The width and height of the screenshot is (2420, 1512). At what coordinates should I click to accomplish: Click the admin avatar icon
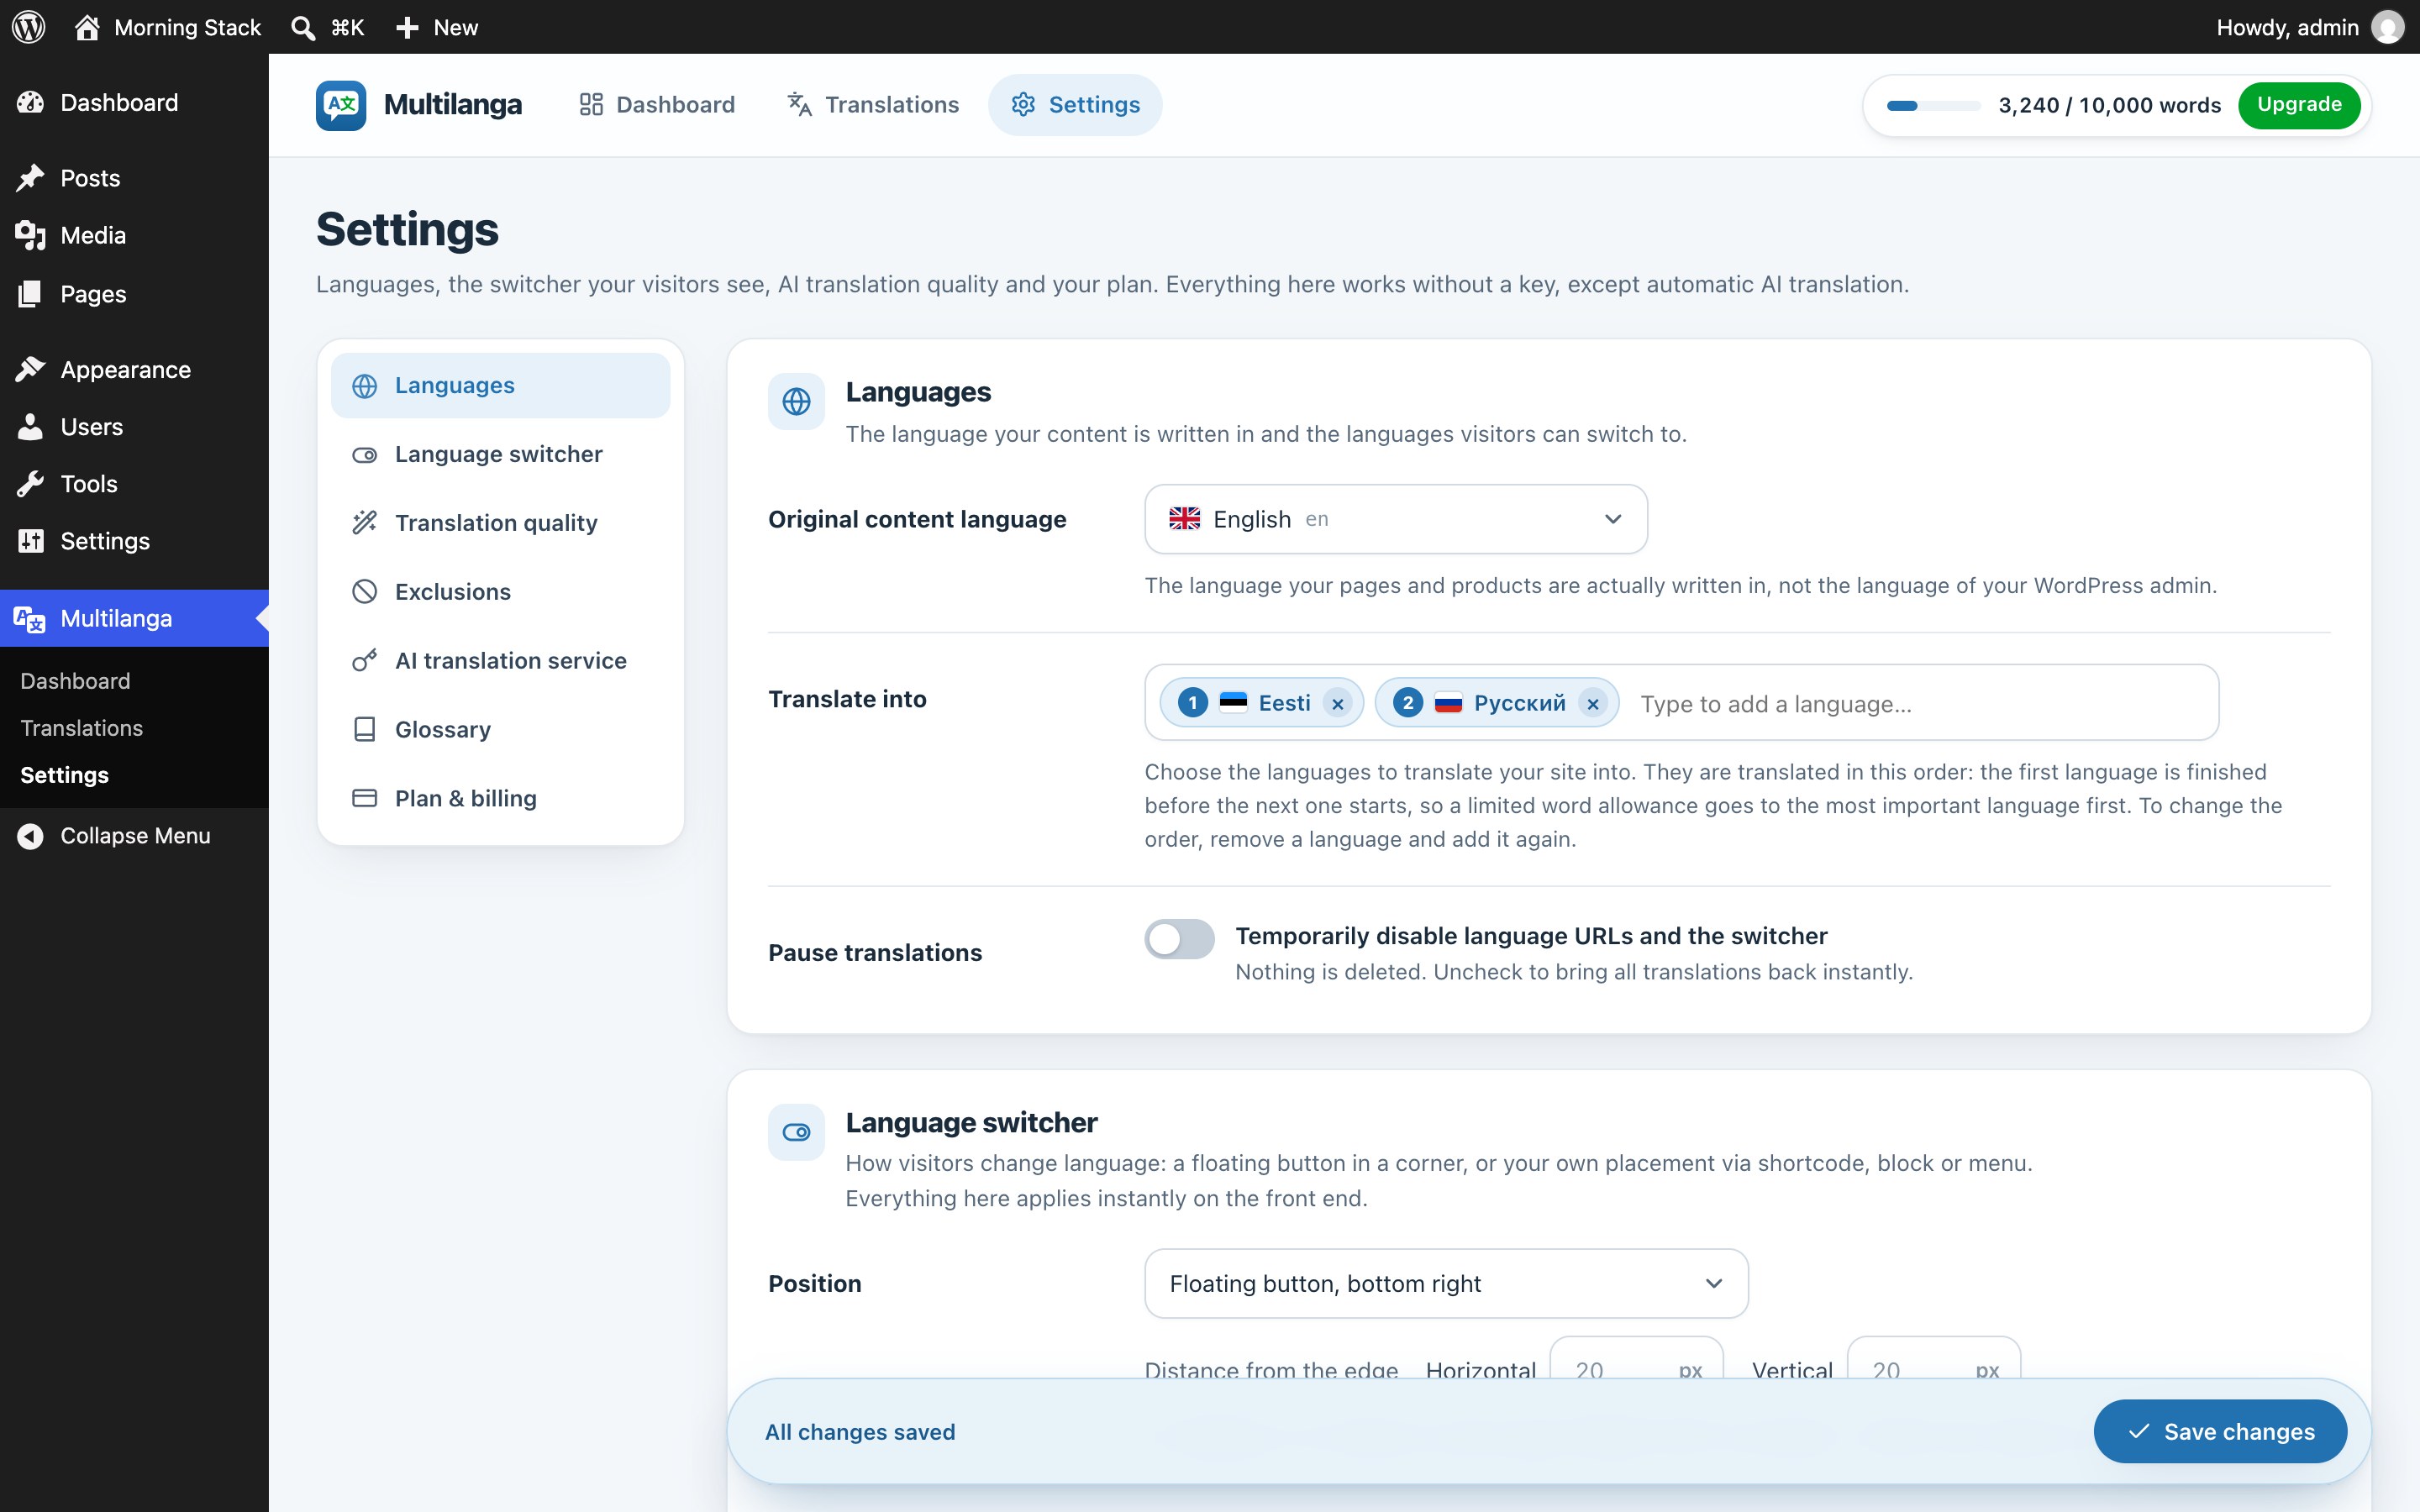click(2388, 27)
